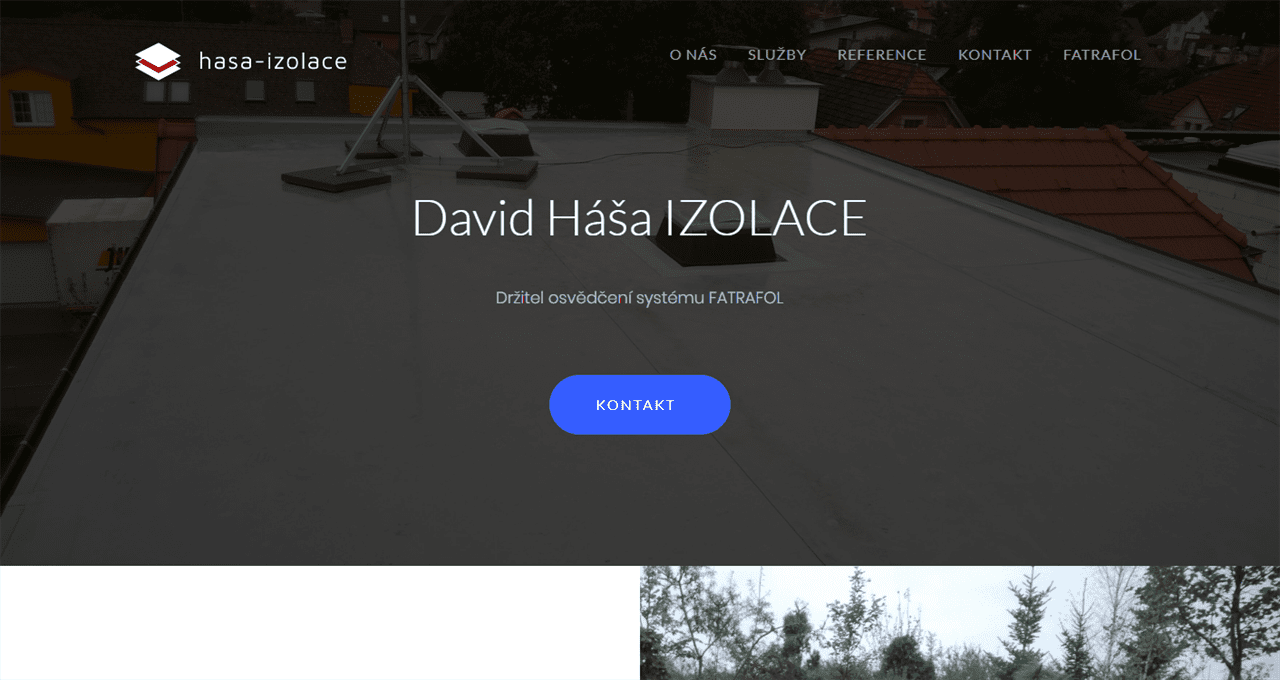This screenshot has width=1280, height=680.
Task: Click the blue KONTAKT button
Action: point(640,405)
